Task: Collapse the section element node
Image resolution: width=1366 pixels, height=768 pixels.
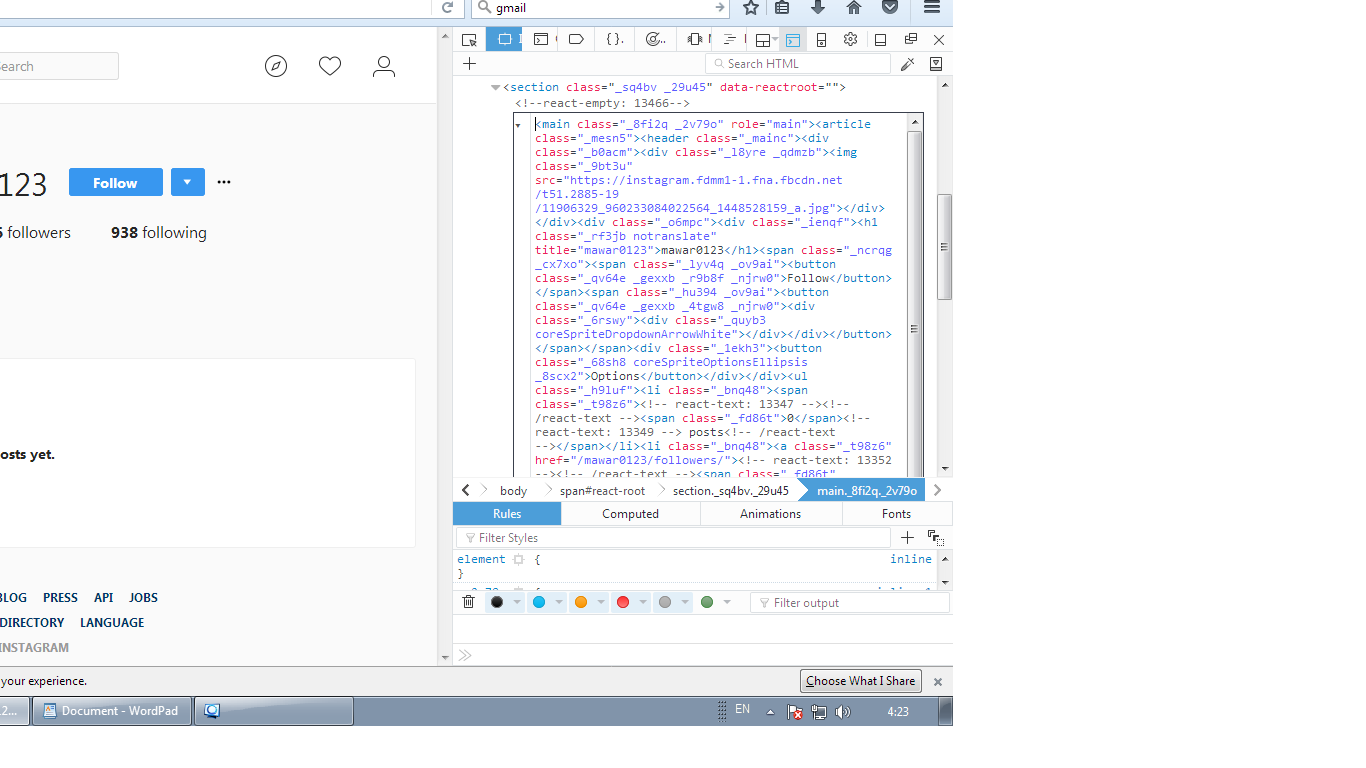Action: (x=495, y=88)
